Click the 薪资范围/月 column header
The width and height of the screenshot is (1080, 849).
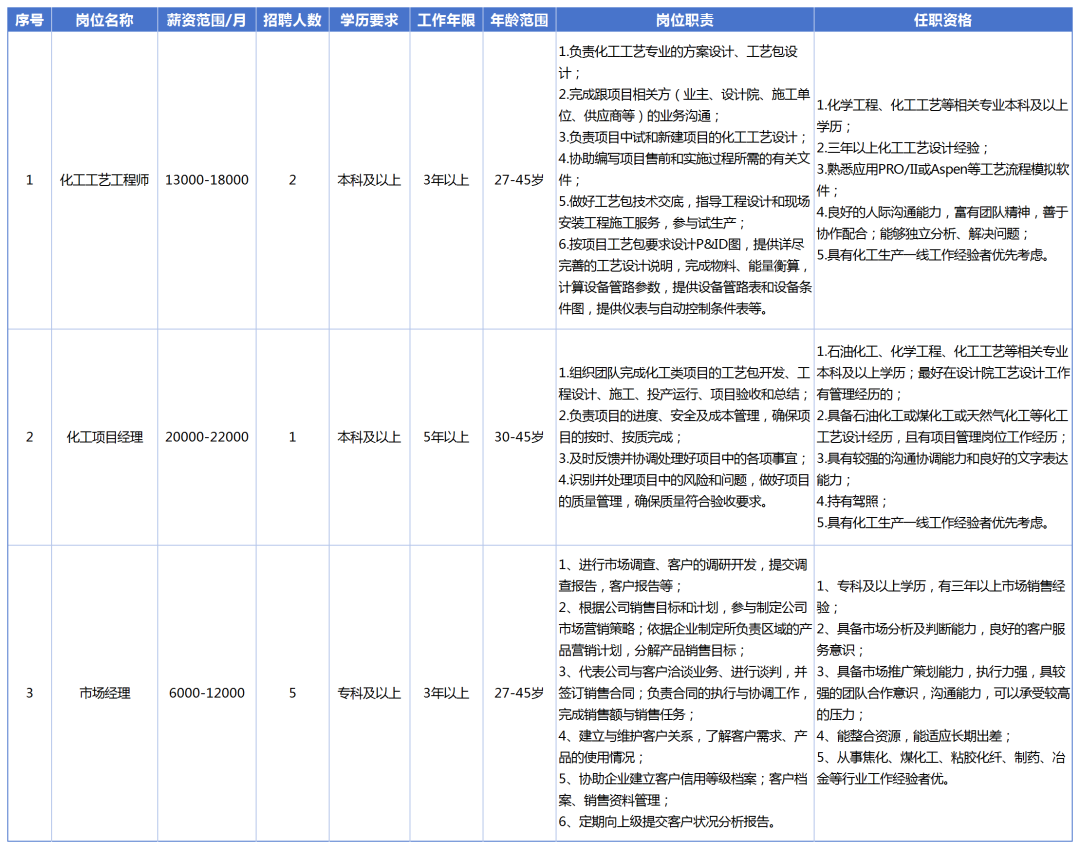207,20
